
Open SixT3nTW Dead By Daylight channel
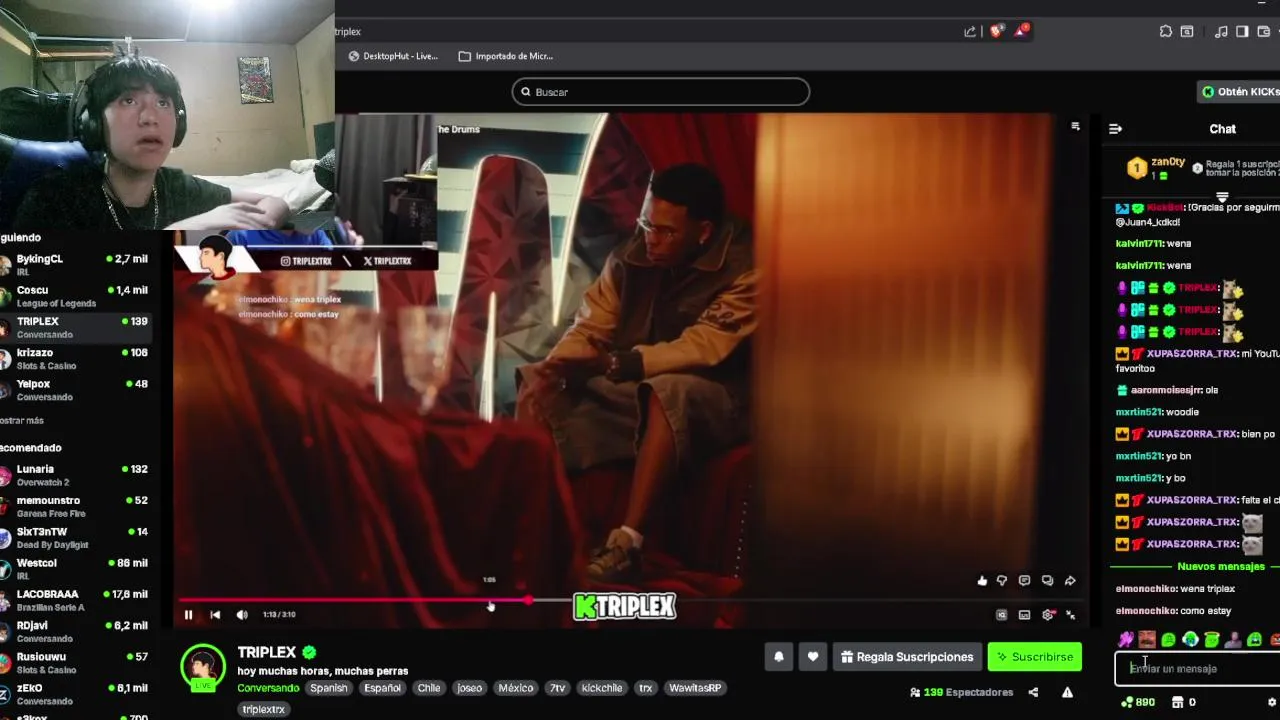click(75, 538)
